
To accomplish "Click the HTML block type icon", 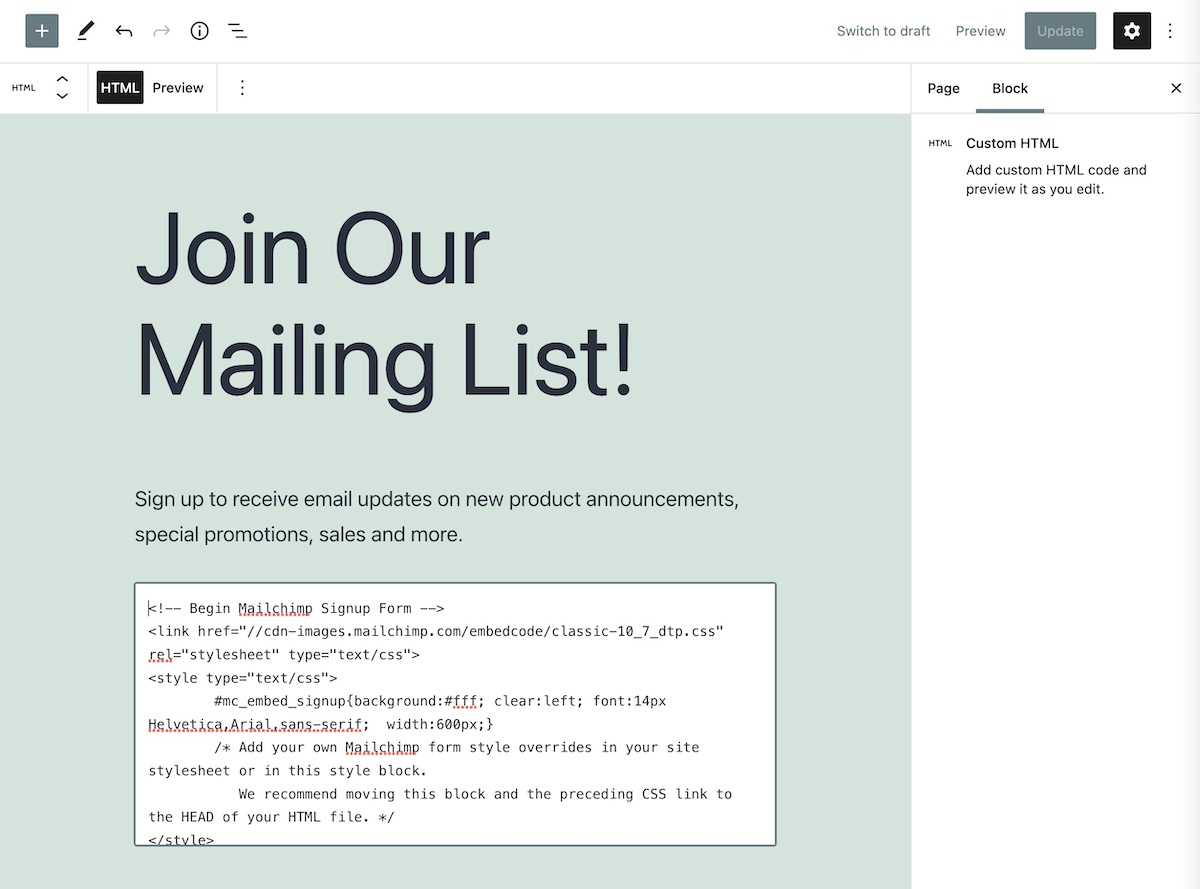I will (24, 88).
